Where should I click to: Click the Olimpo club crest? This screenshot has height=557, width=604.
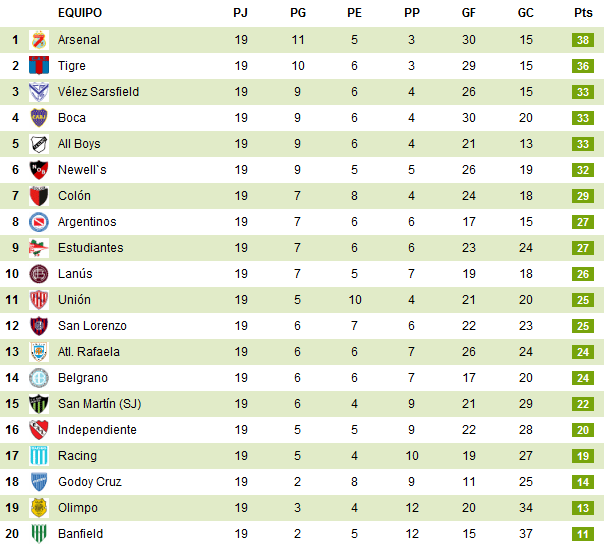tap(39, 508)
